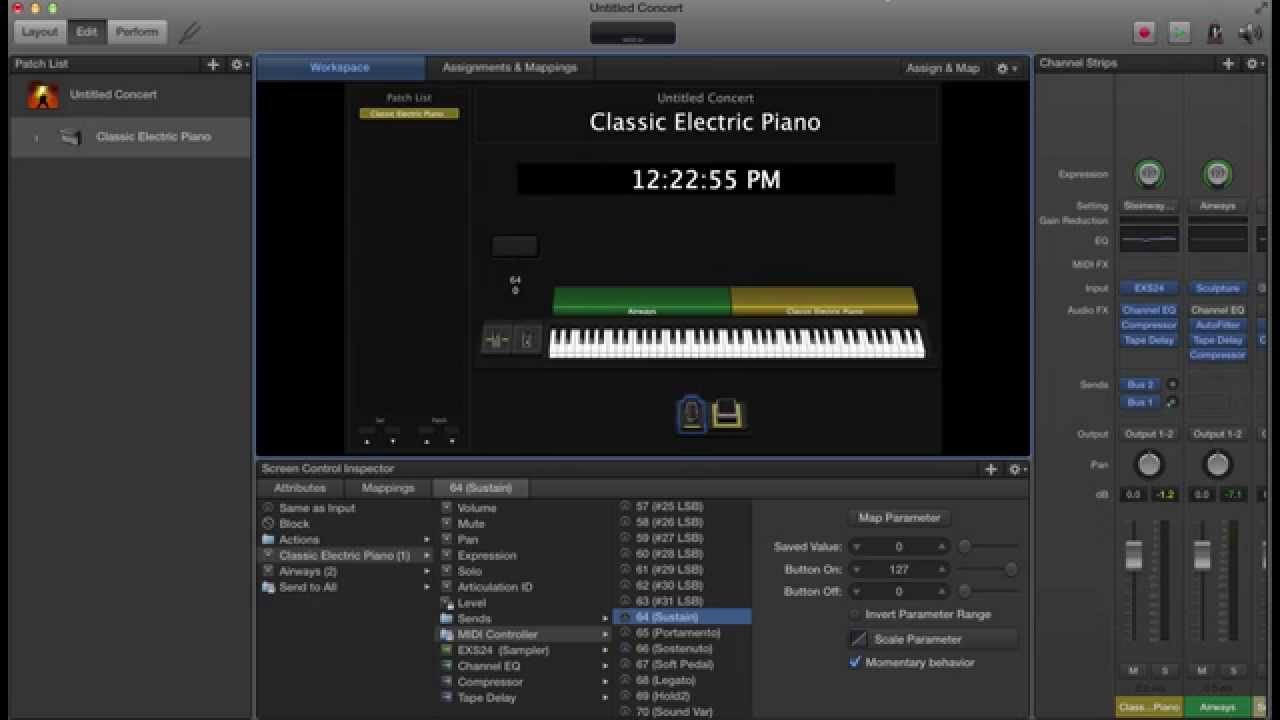
Task: Enable Invert Parameter Range option
Action: (855, 614)
